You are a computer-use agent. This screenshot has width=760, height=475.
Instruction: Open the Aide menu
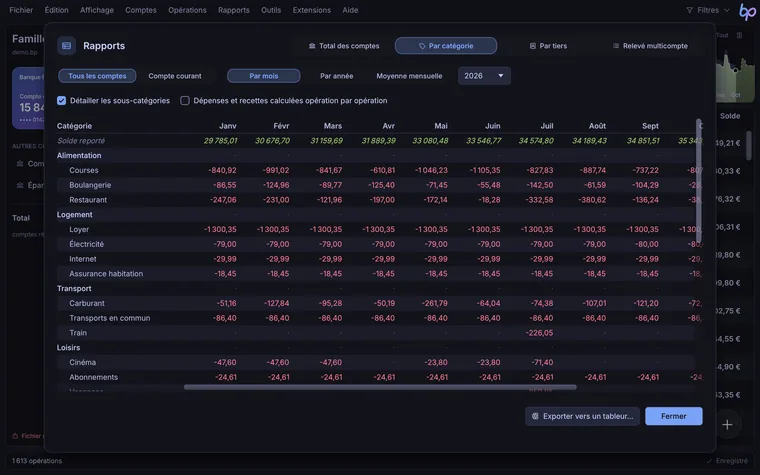point(350,10)
